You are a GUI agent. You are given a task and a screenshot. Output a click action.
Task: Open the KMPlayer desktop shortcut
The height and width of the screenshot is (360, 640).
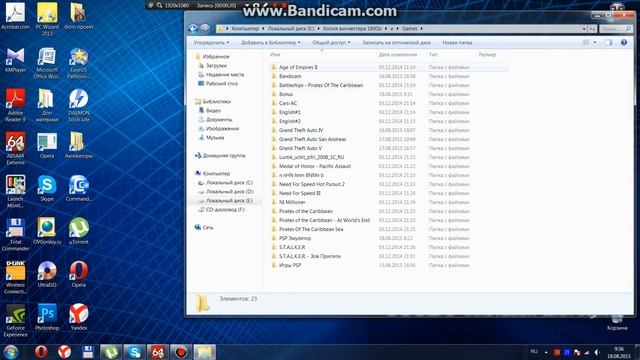[15, 60]
